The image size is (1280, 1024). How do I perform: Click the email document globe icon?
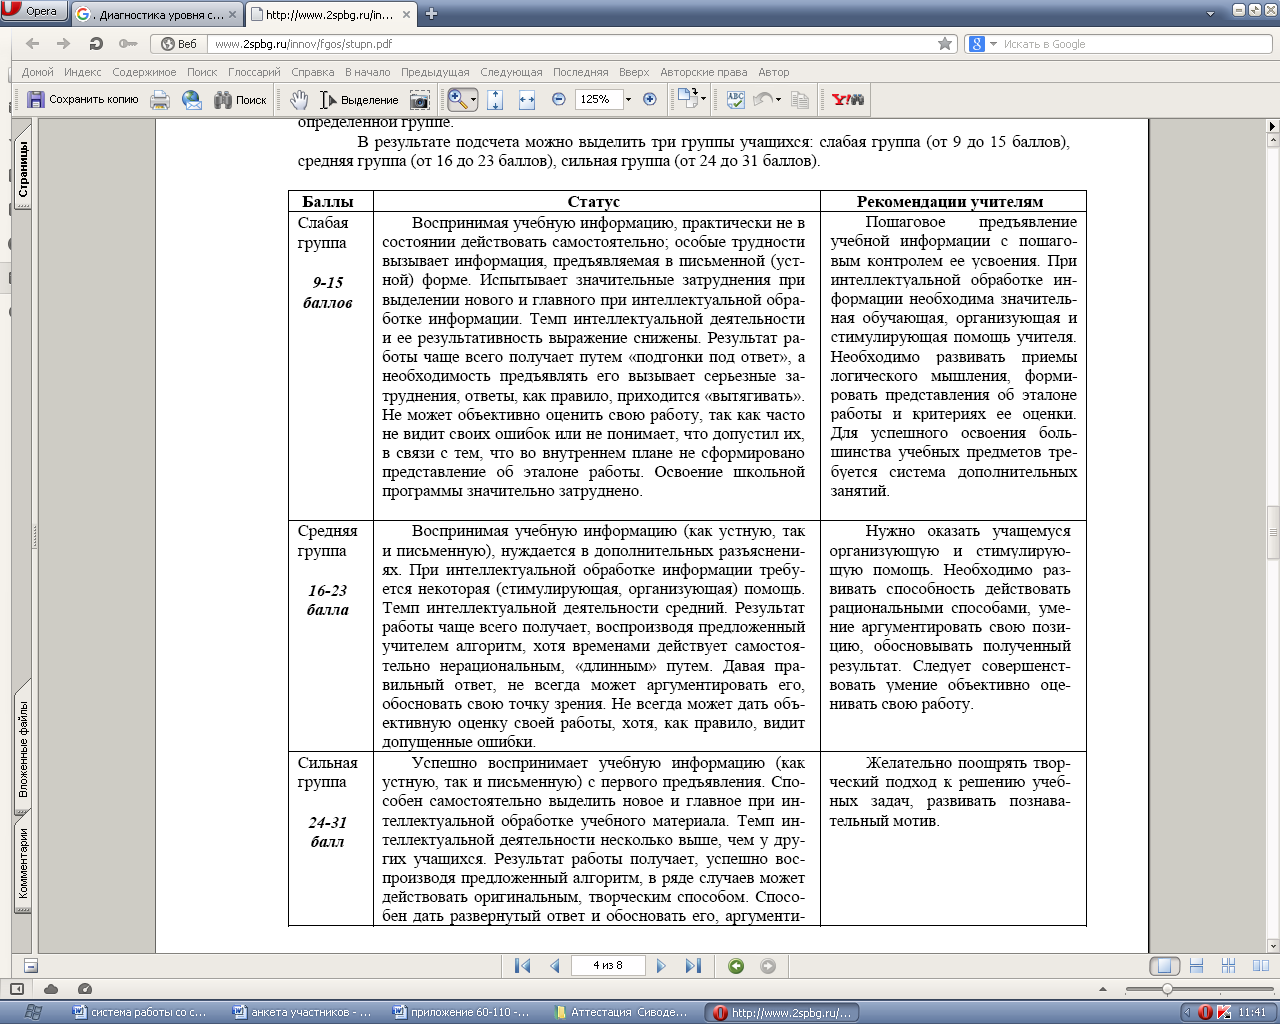(x=192, y=100)
